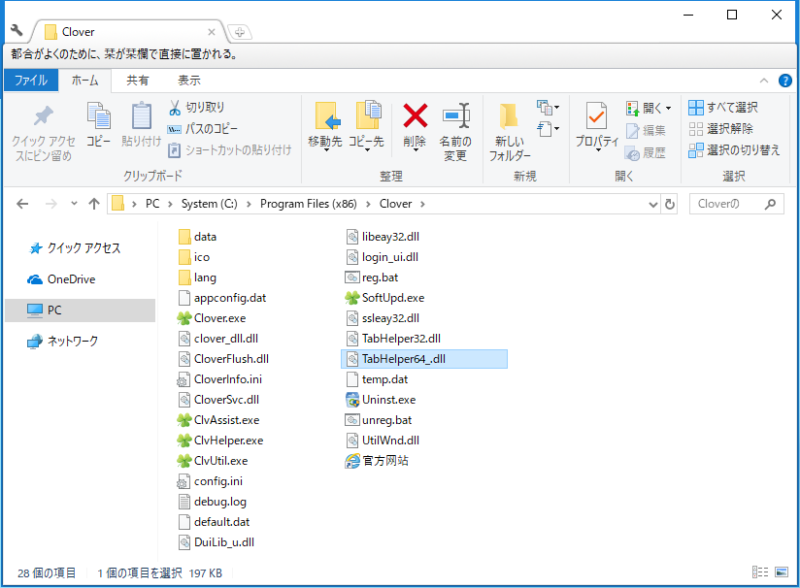Open Properties with the checkmark icon
This screenshot has width=800, height=588.
tap(596, 116)
